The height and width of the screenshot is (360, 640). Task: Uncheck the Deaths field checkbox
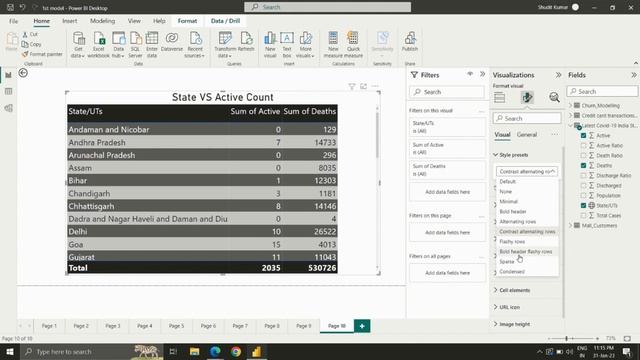583,165
